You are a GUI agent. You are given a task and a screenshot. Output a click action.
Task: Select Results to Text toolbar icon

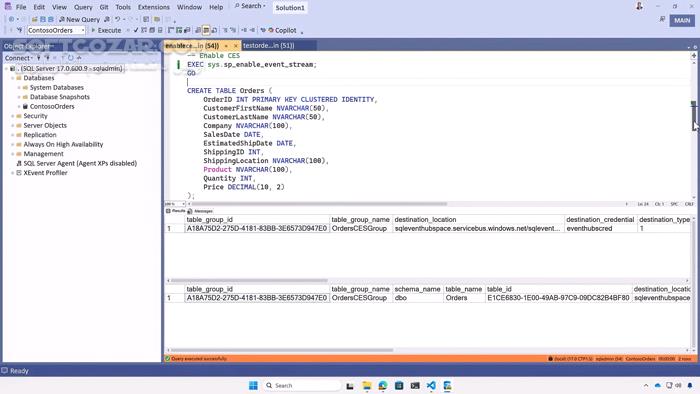[x=198, y=30]
